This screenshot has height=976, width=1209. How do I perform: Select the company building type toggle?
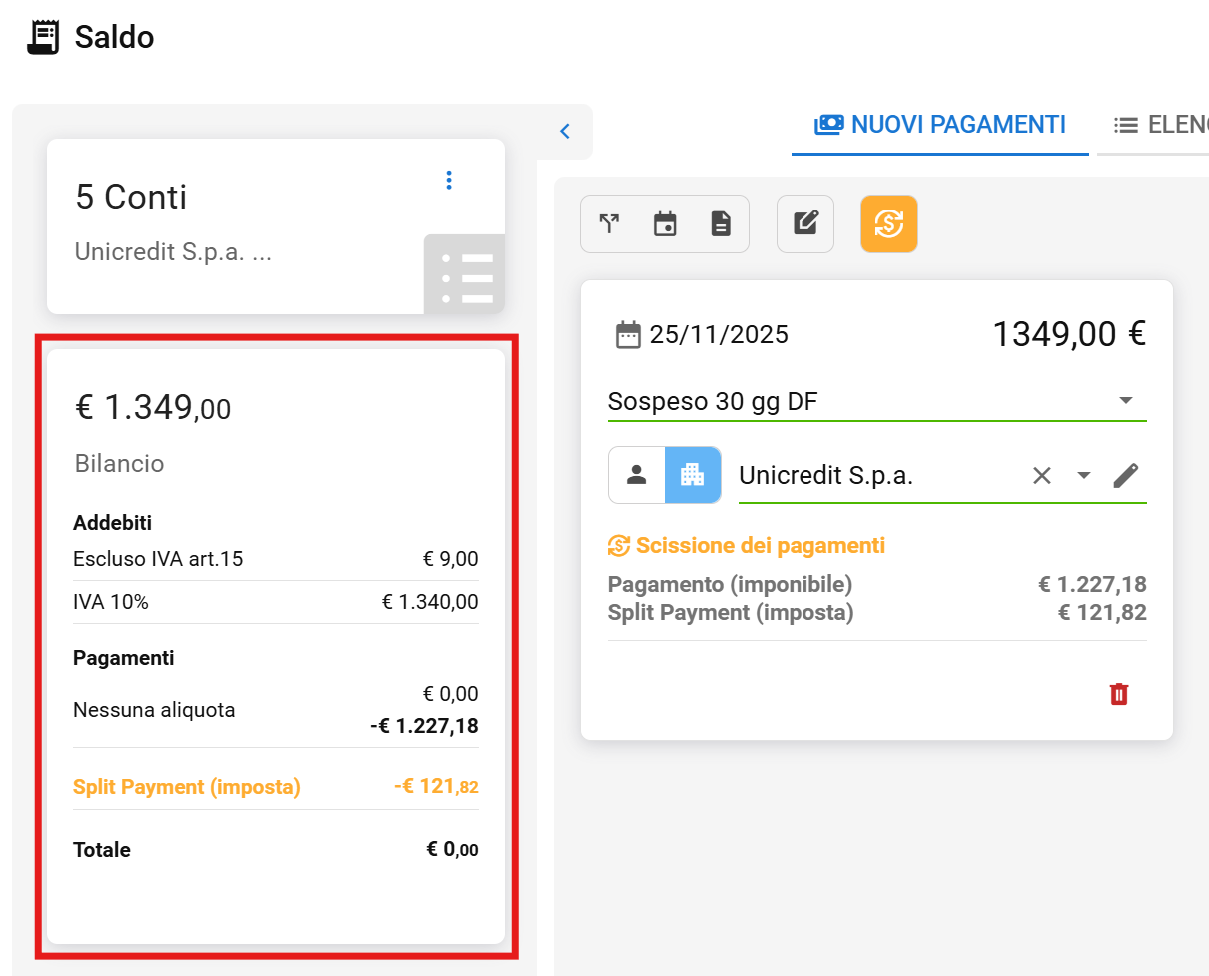(692, 475)
